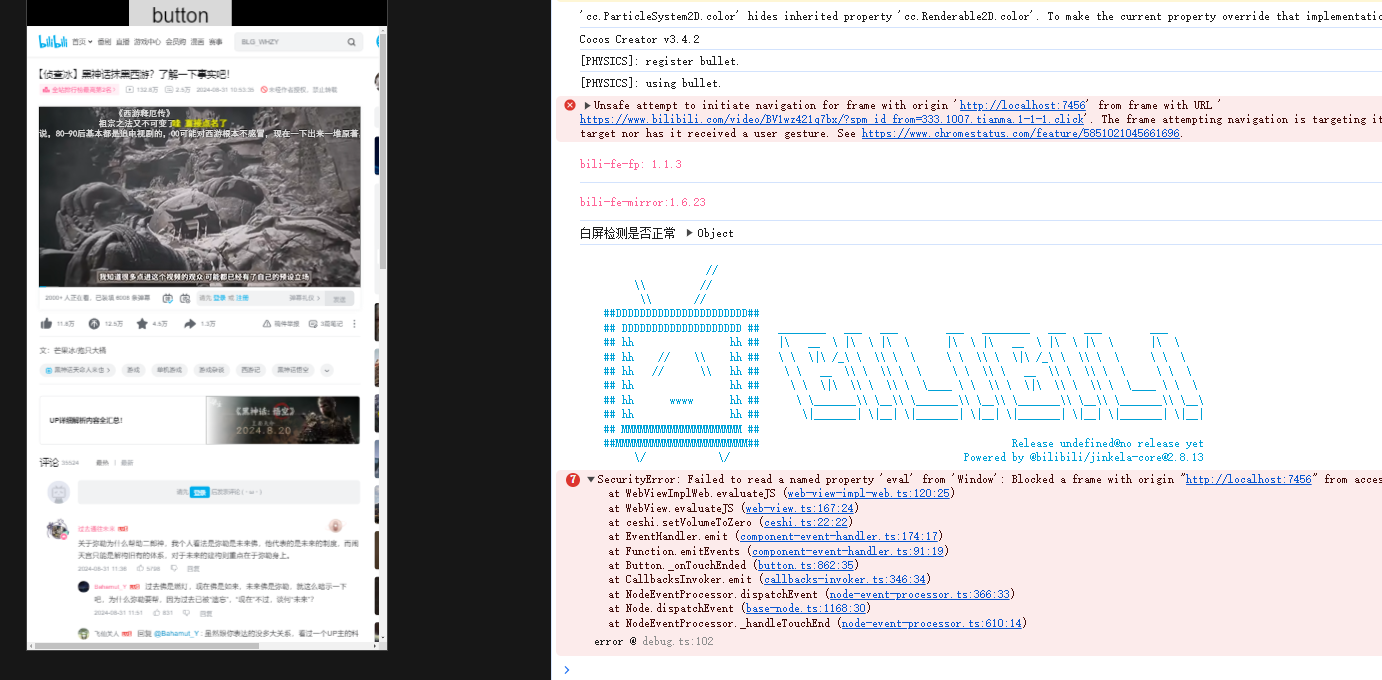1382x680 pixels.
Task: Give a coin using the coin icon
Action: 94,324
